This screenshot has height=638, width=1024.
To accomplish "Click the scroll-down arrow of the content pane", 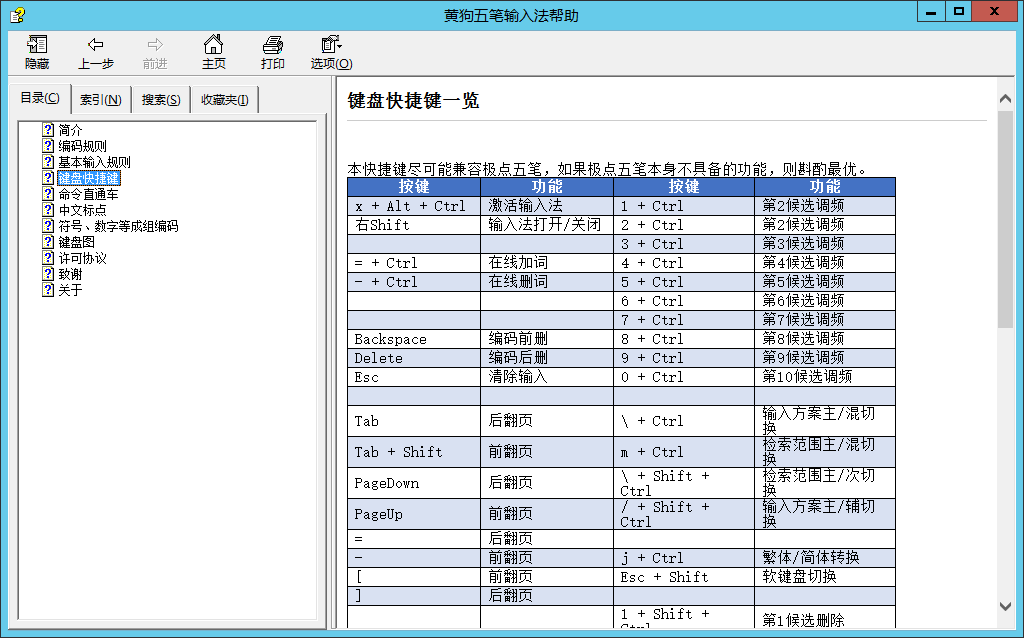I will point(1006,606).
